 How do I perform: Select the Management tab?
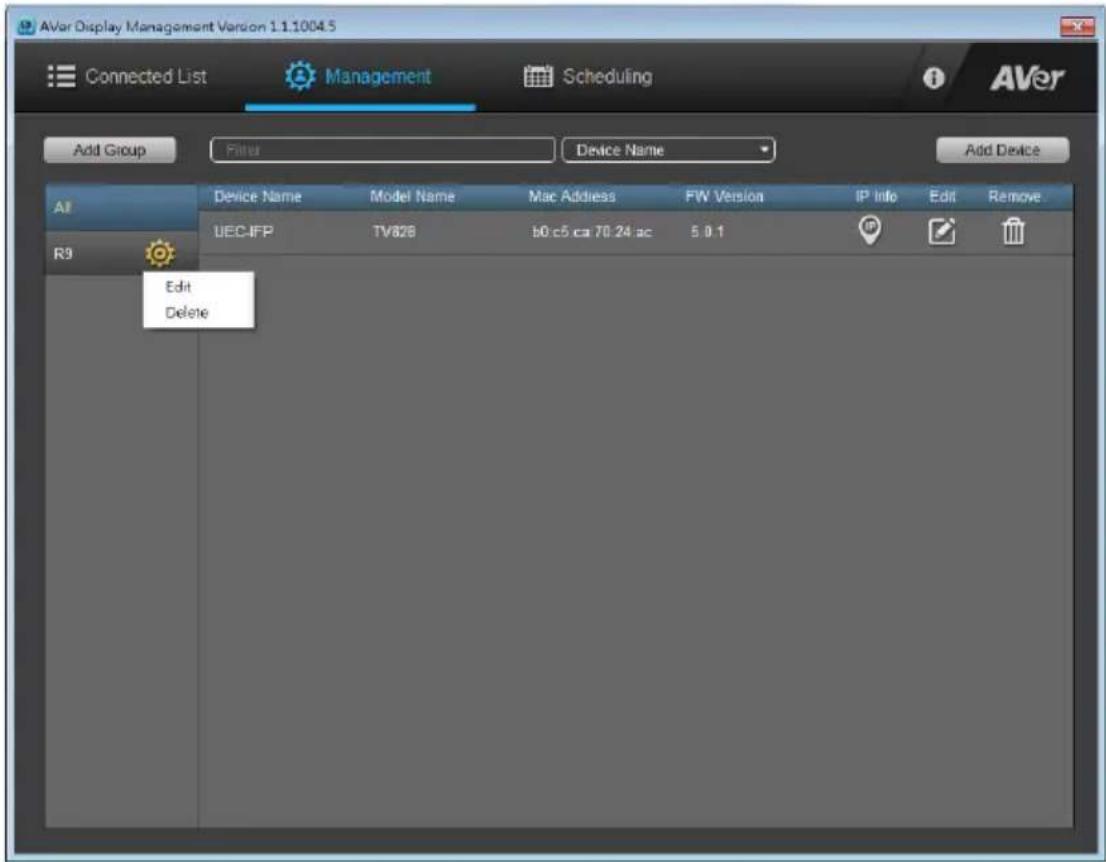(x=358, y=76)
